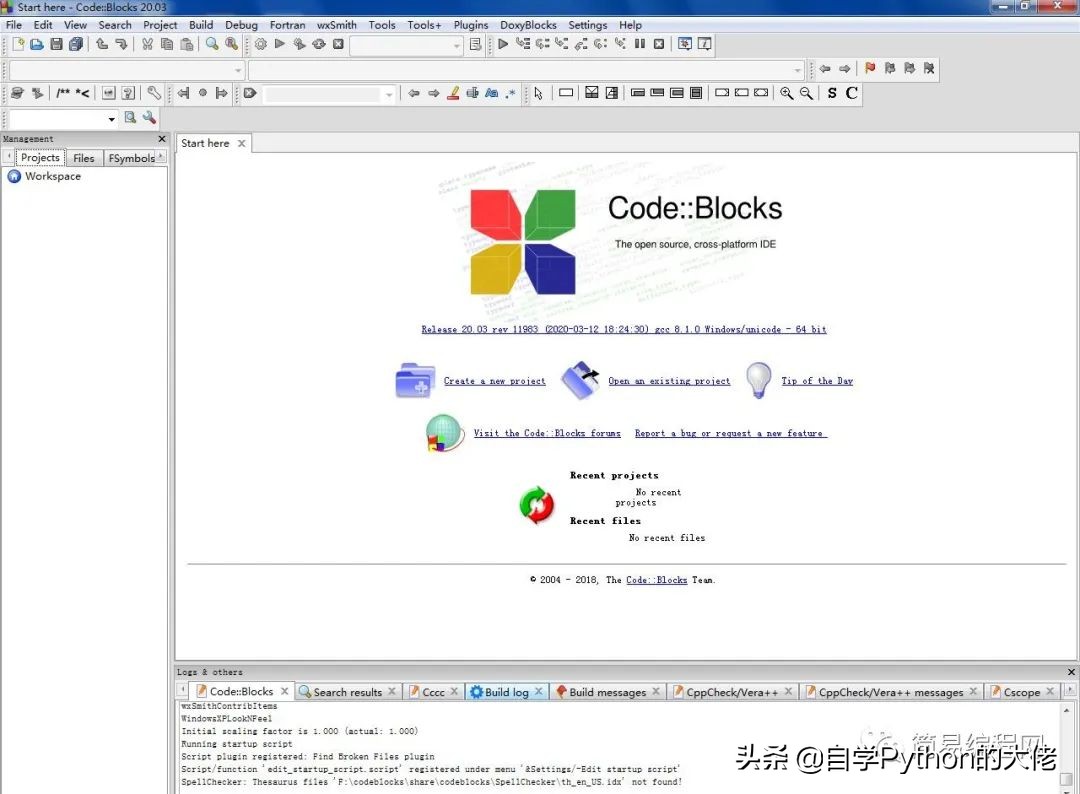Screen dimensions: 1080x794
Task: Click the Nassi-Shneiderman zoom in icon
Action: tap(787, 93)
